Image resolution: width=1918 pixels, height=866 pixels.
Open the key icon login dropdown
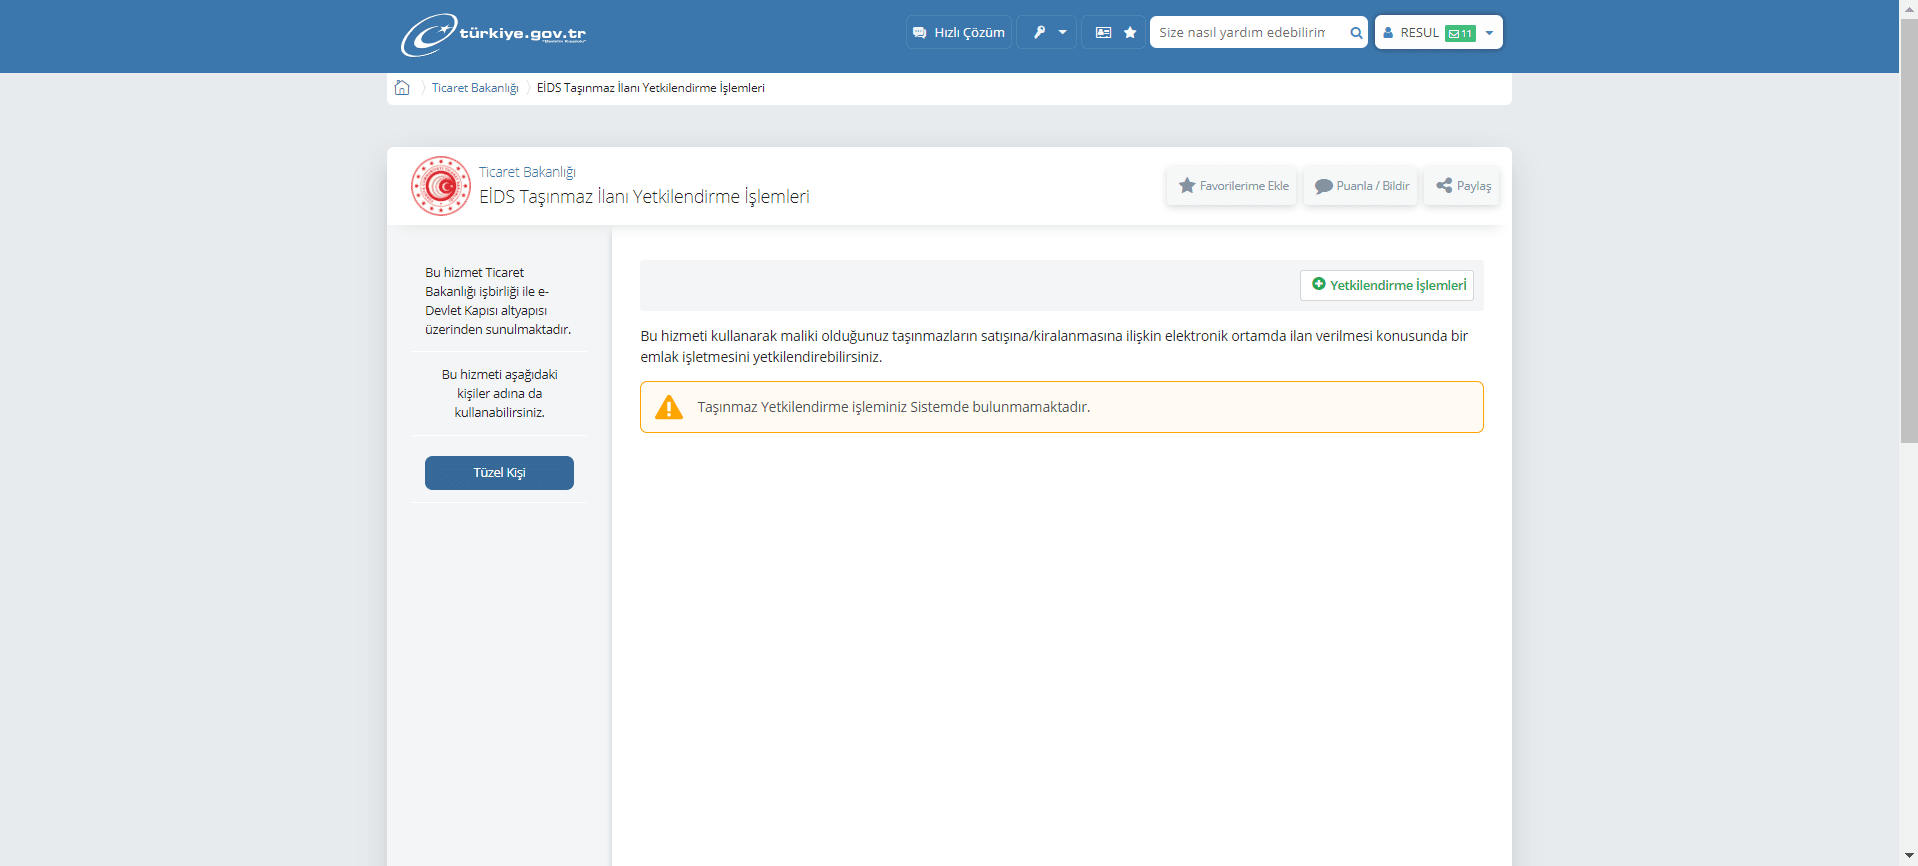click(x=1047, y=32)
